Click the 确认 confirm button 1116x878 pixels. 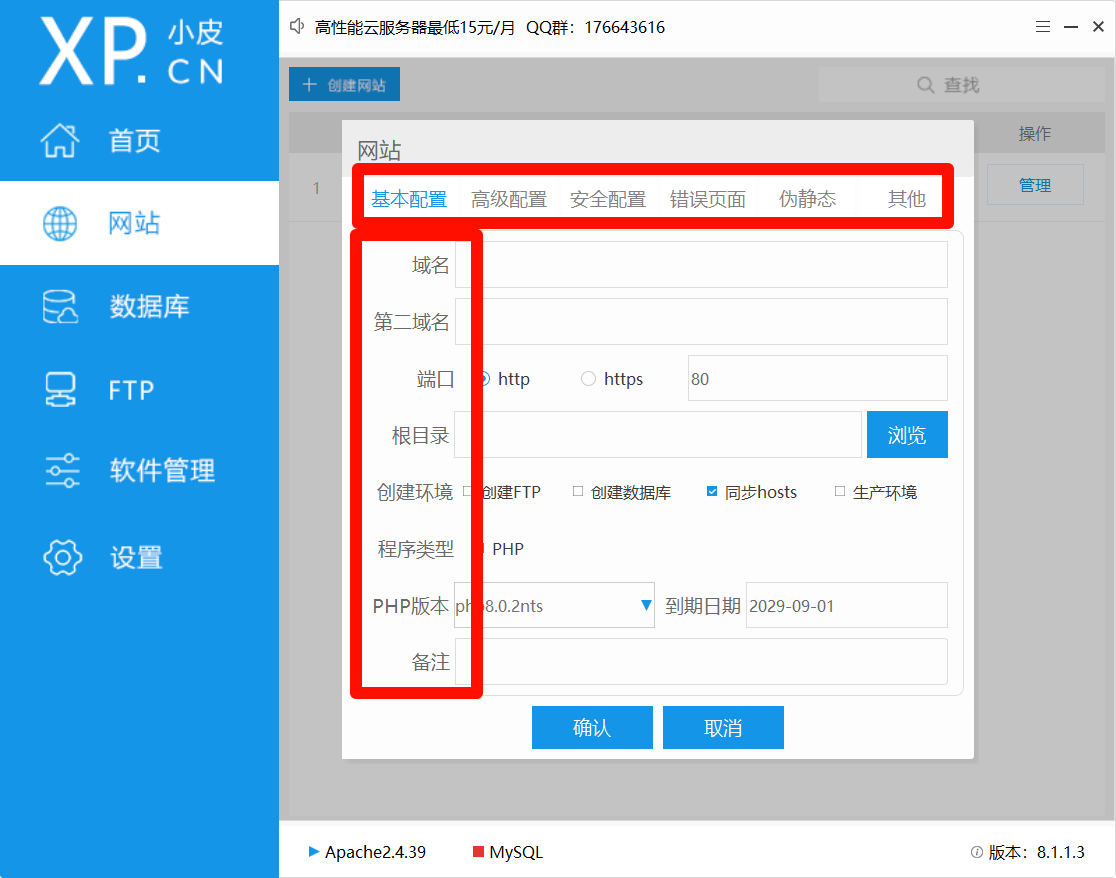(592, 727)
